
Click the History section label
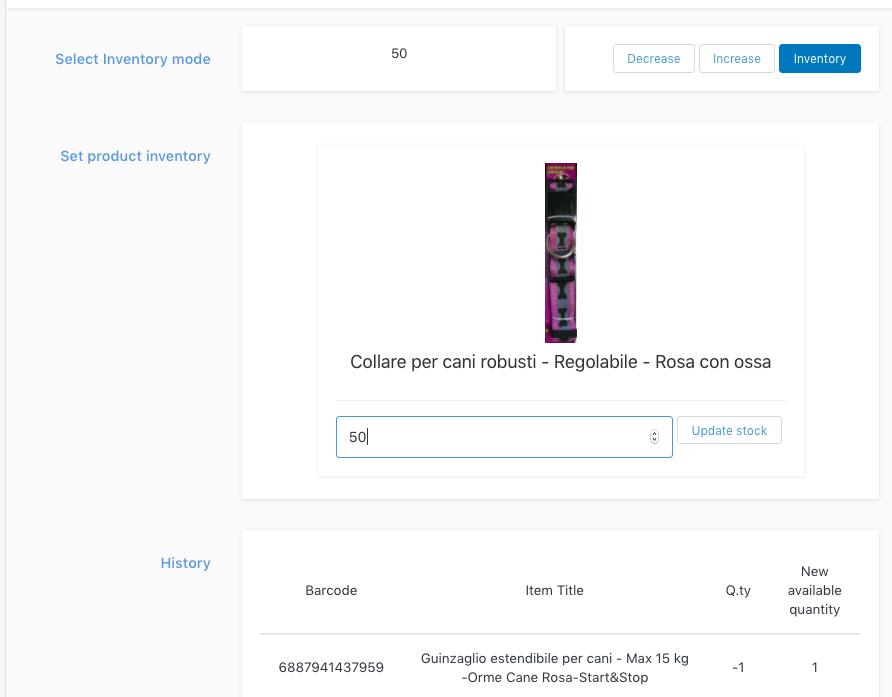pyautogui.click(x=185, y=563)
